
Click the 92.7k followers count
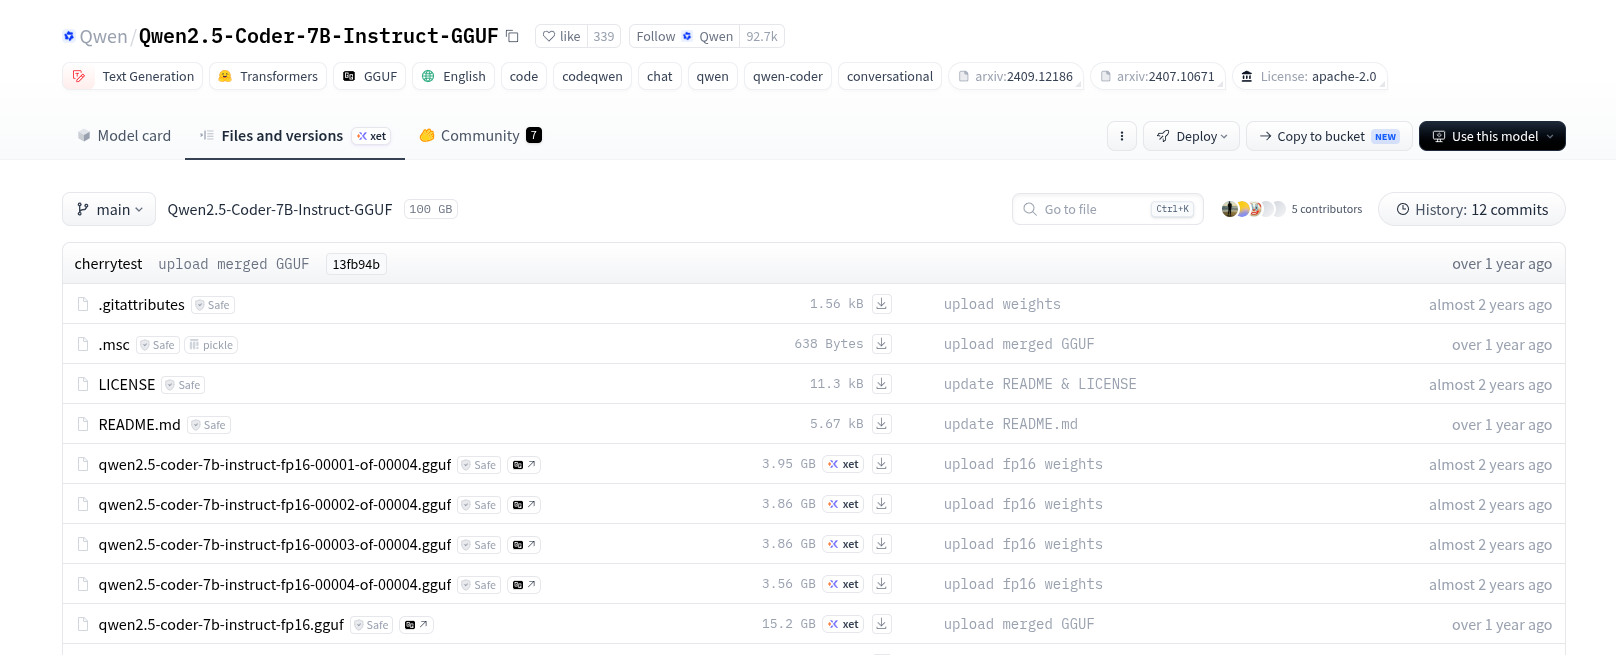pyautogui.click(x=762, y=36)
